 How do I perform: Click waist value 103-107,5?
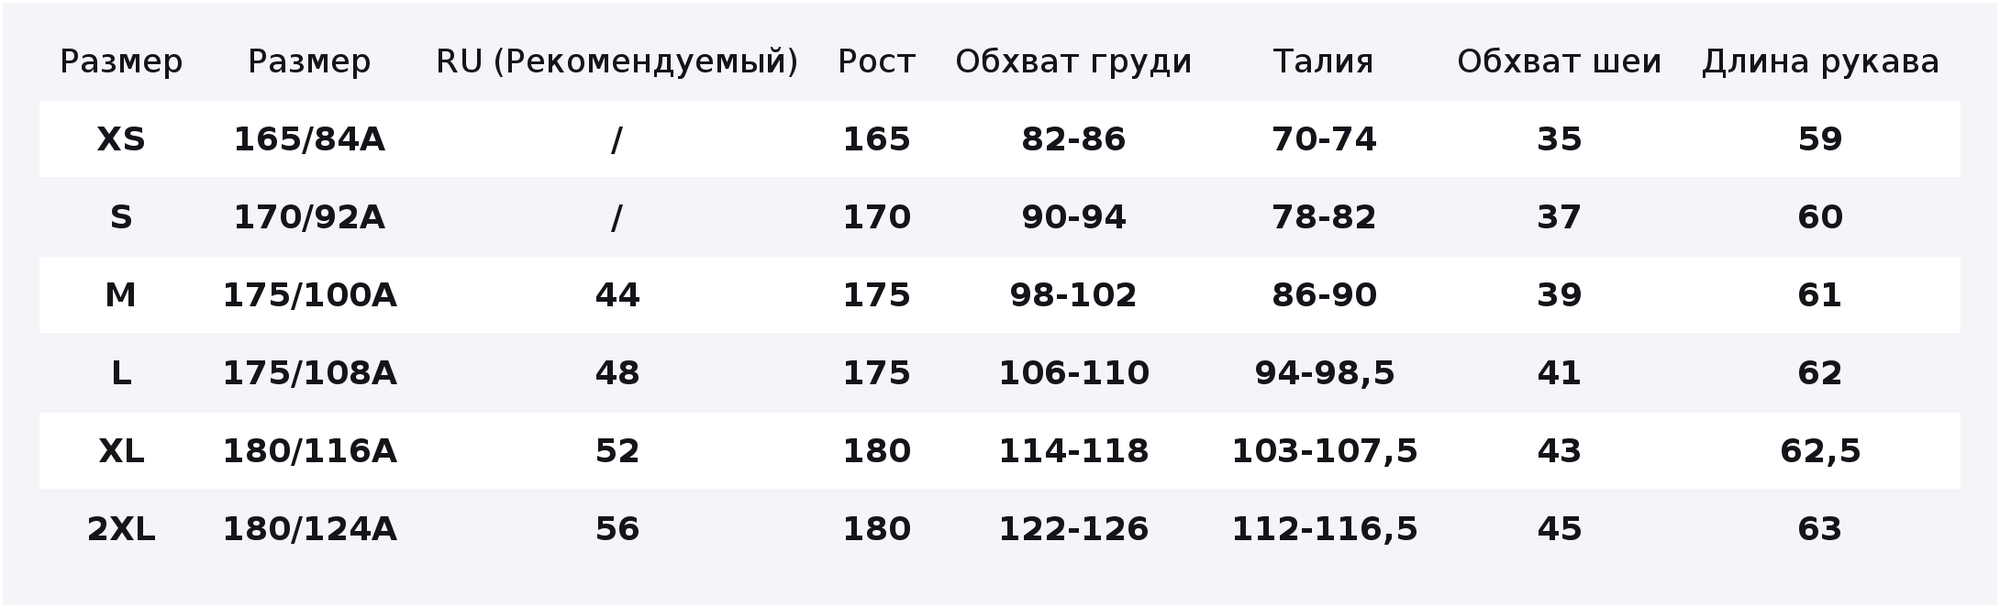1324,451
